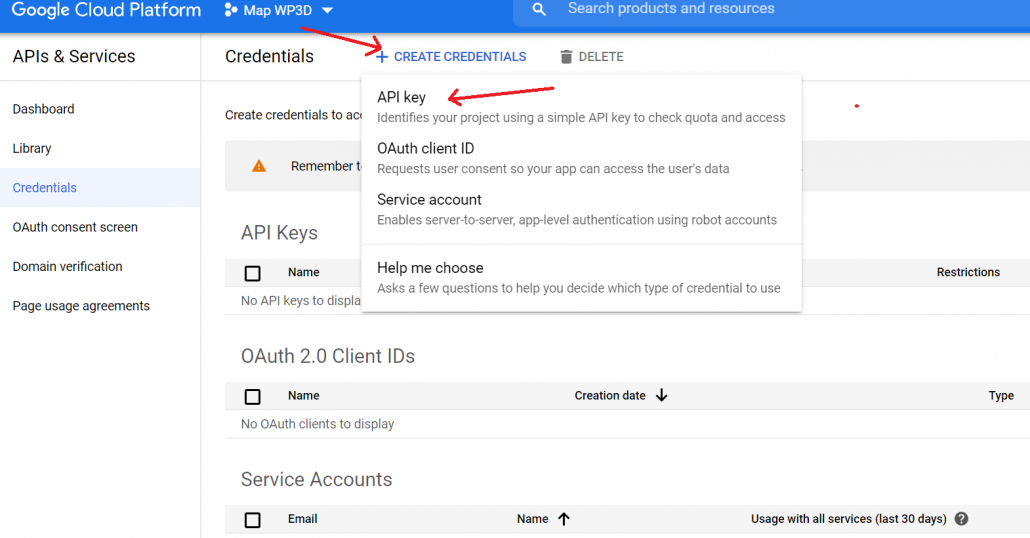The width and height of the screenshot is (1030, 538).
Task: Click the DELETE button text
Action: click(x=601, y=57)
